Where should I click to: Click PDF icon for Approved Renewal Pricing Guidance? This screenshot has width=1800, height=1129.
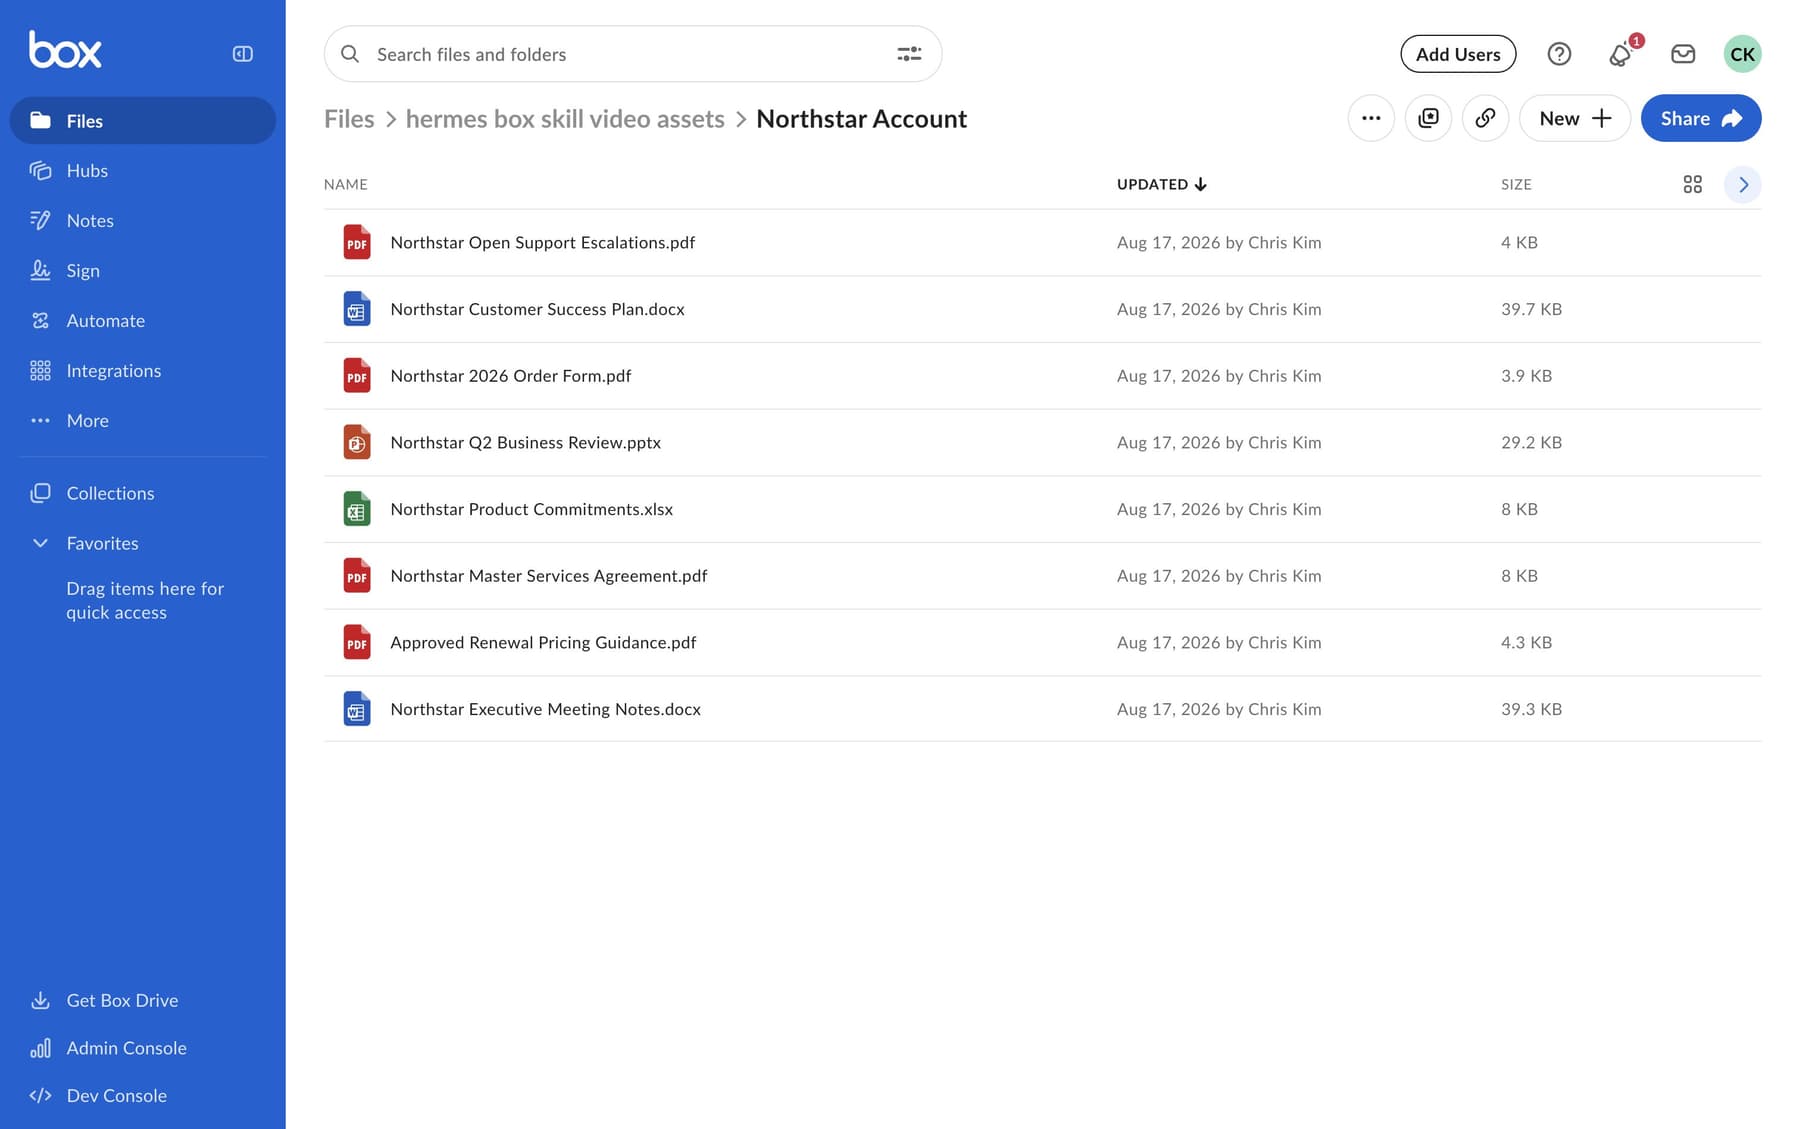point(357,642)
